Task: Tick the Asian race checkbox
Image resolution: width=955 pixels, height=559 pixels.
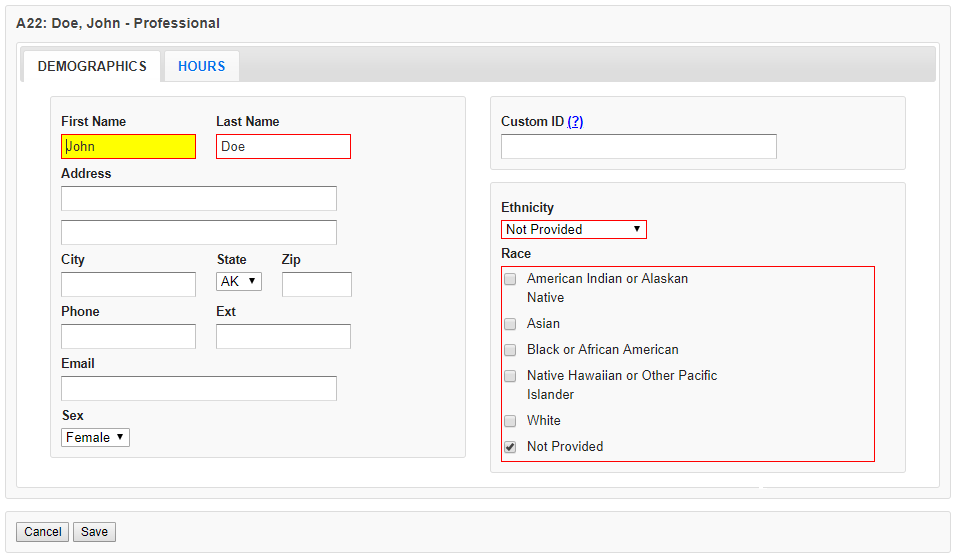Action: tap(510, 324)
